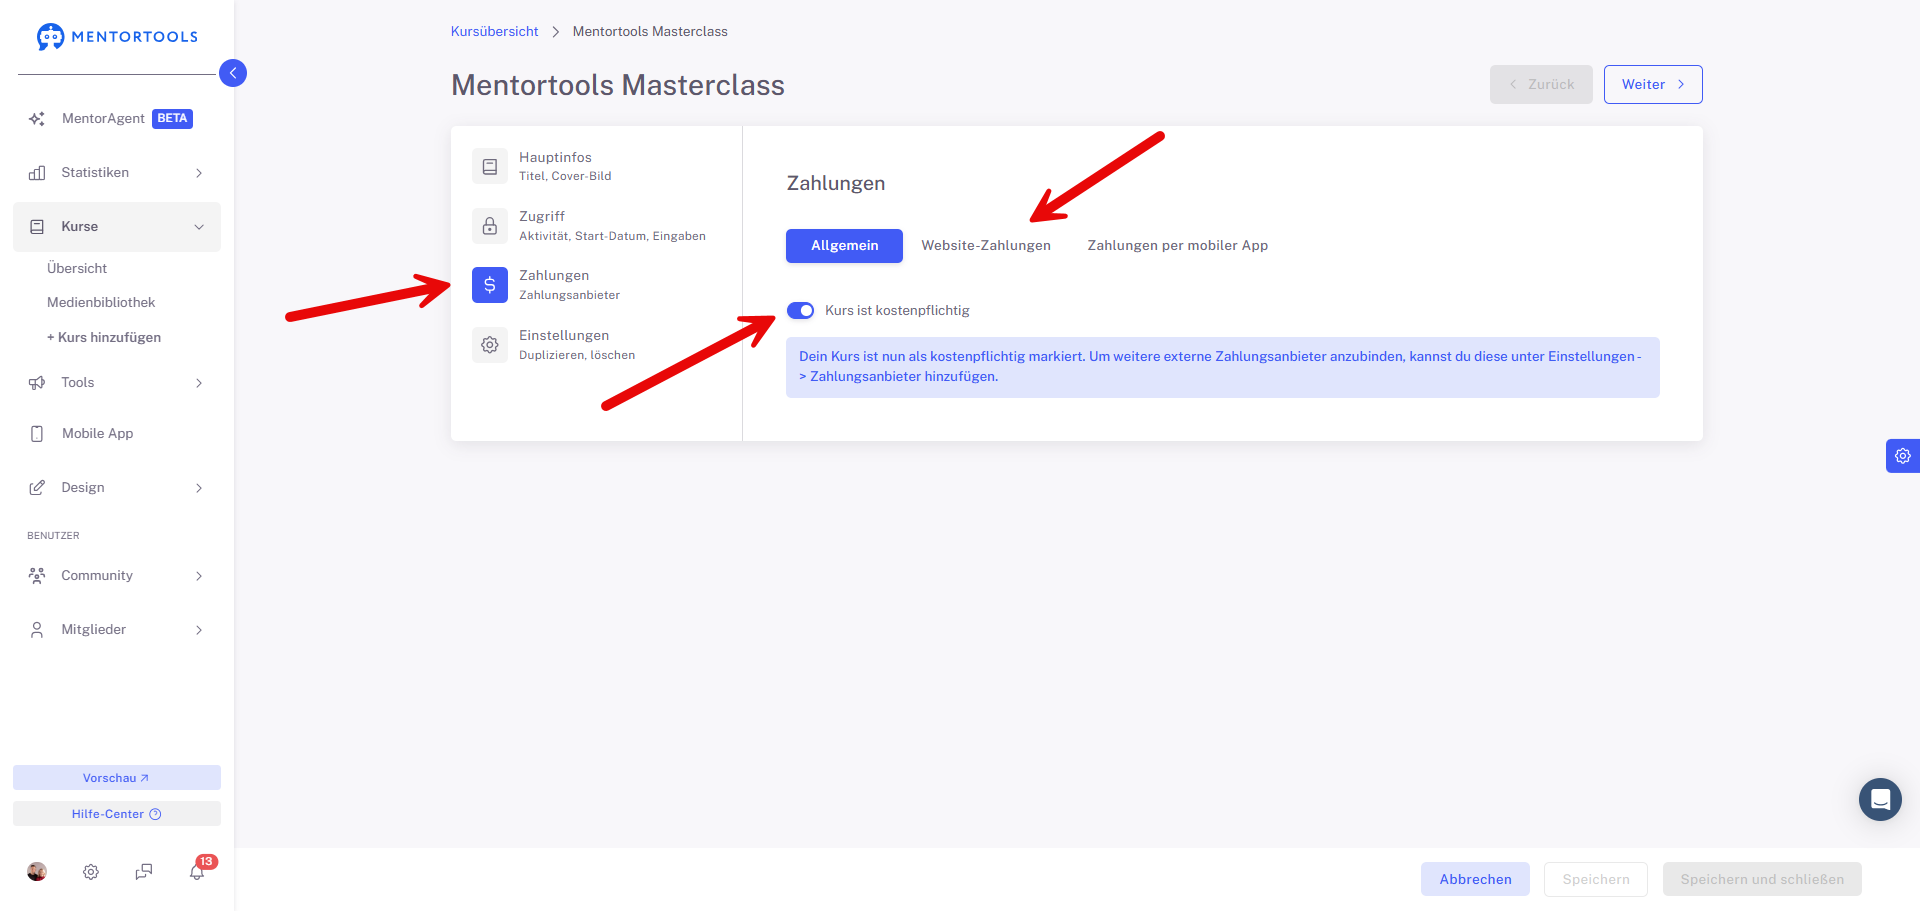Select '+ Kurs hinzufügen' menu item
The image size is (1920, 911).
[x=104, y=338]
